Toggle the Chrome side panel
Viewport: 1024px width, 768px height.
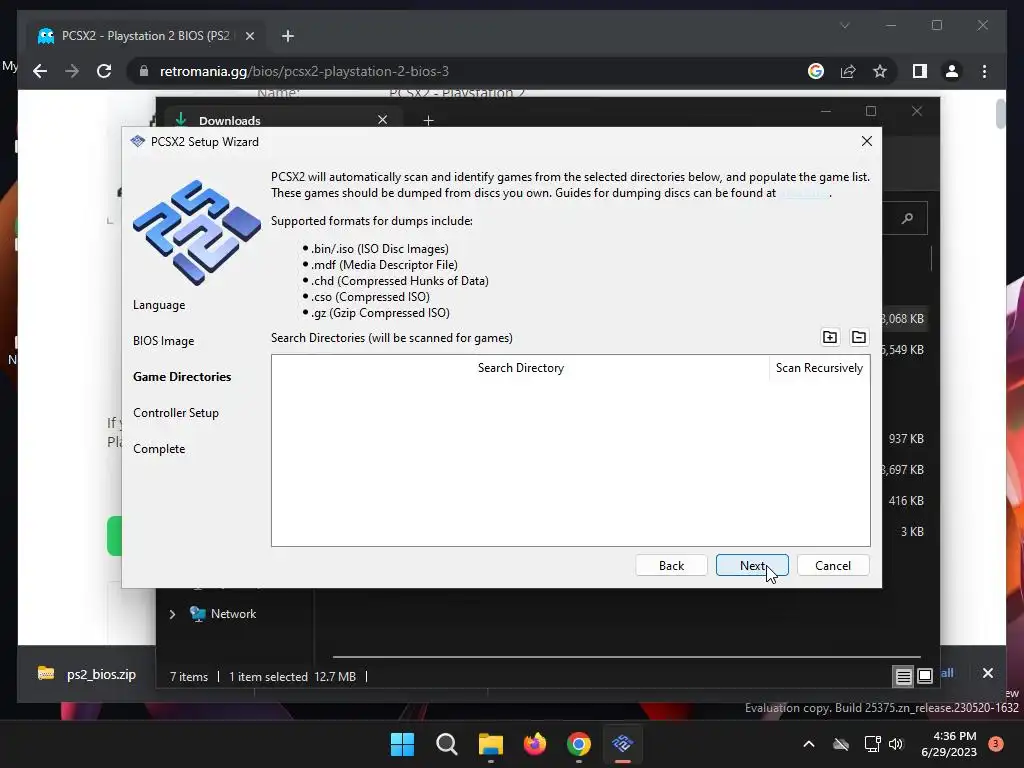[x=920, y=71]
